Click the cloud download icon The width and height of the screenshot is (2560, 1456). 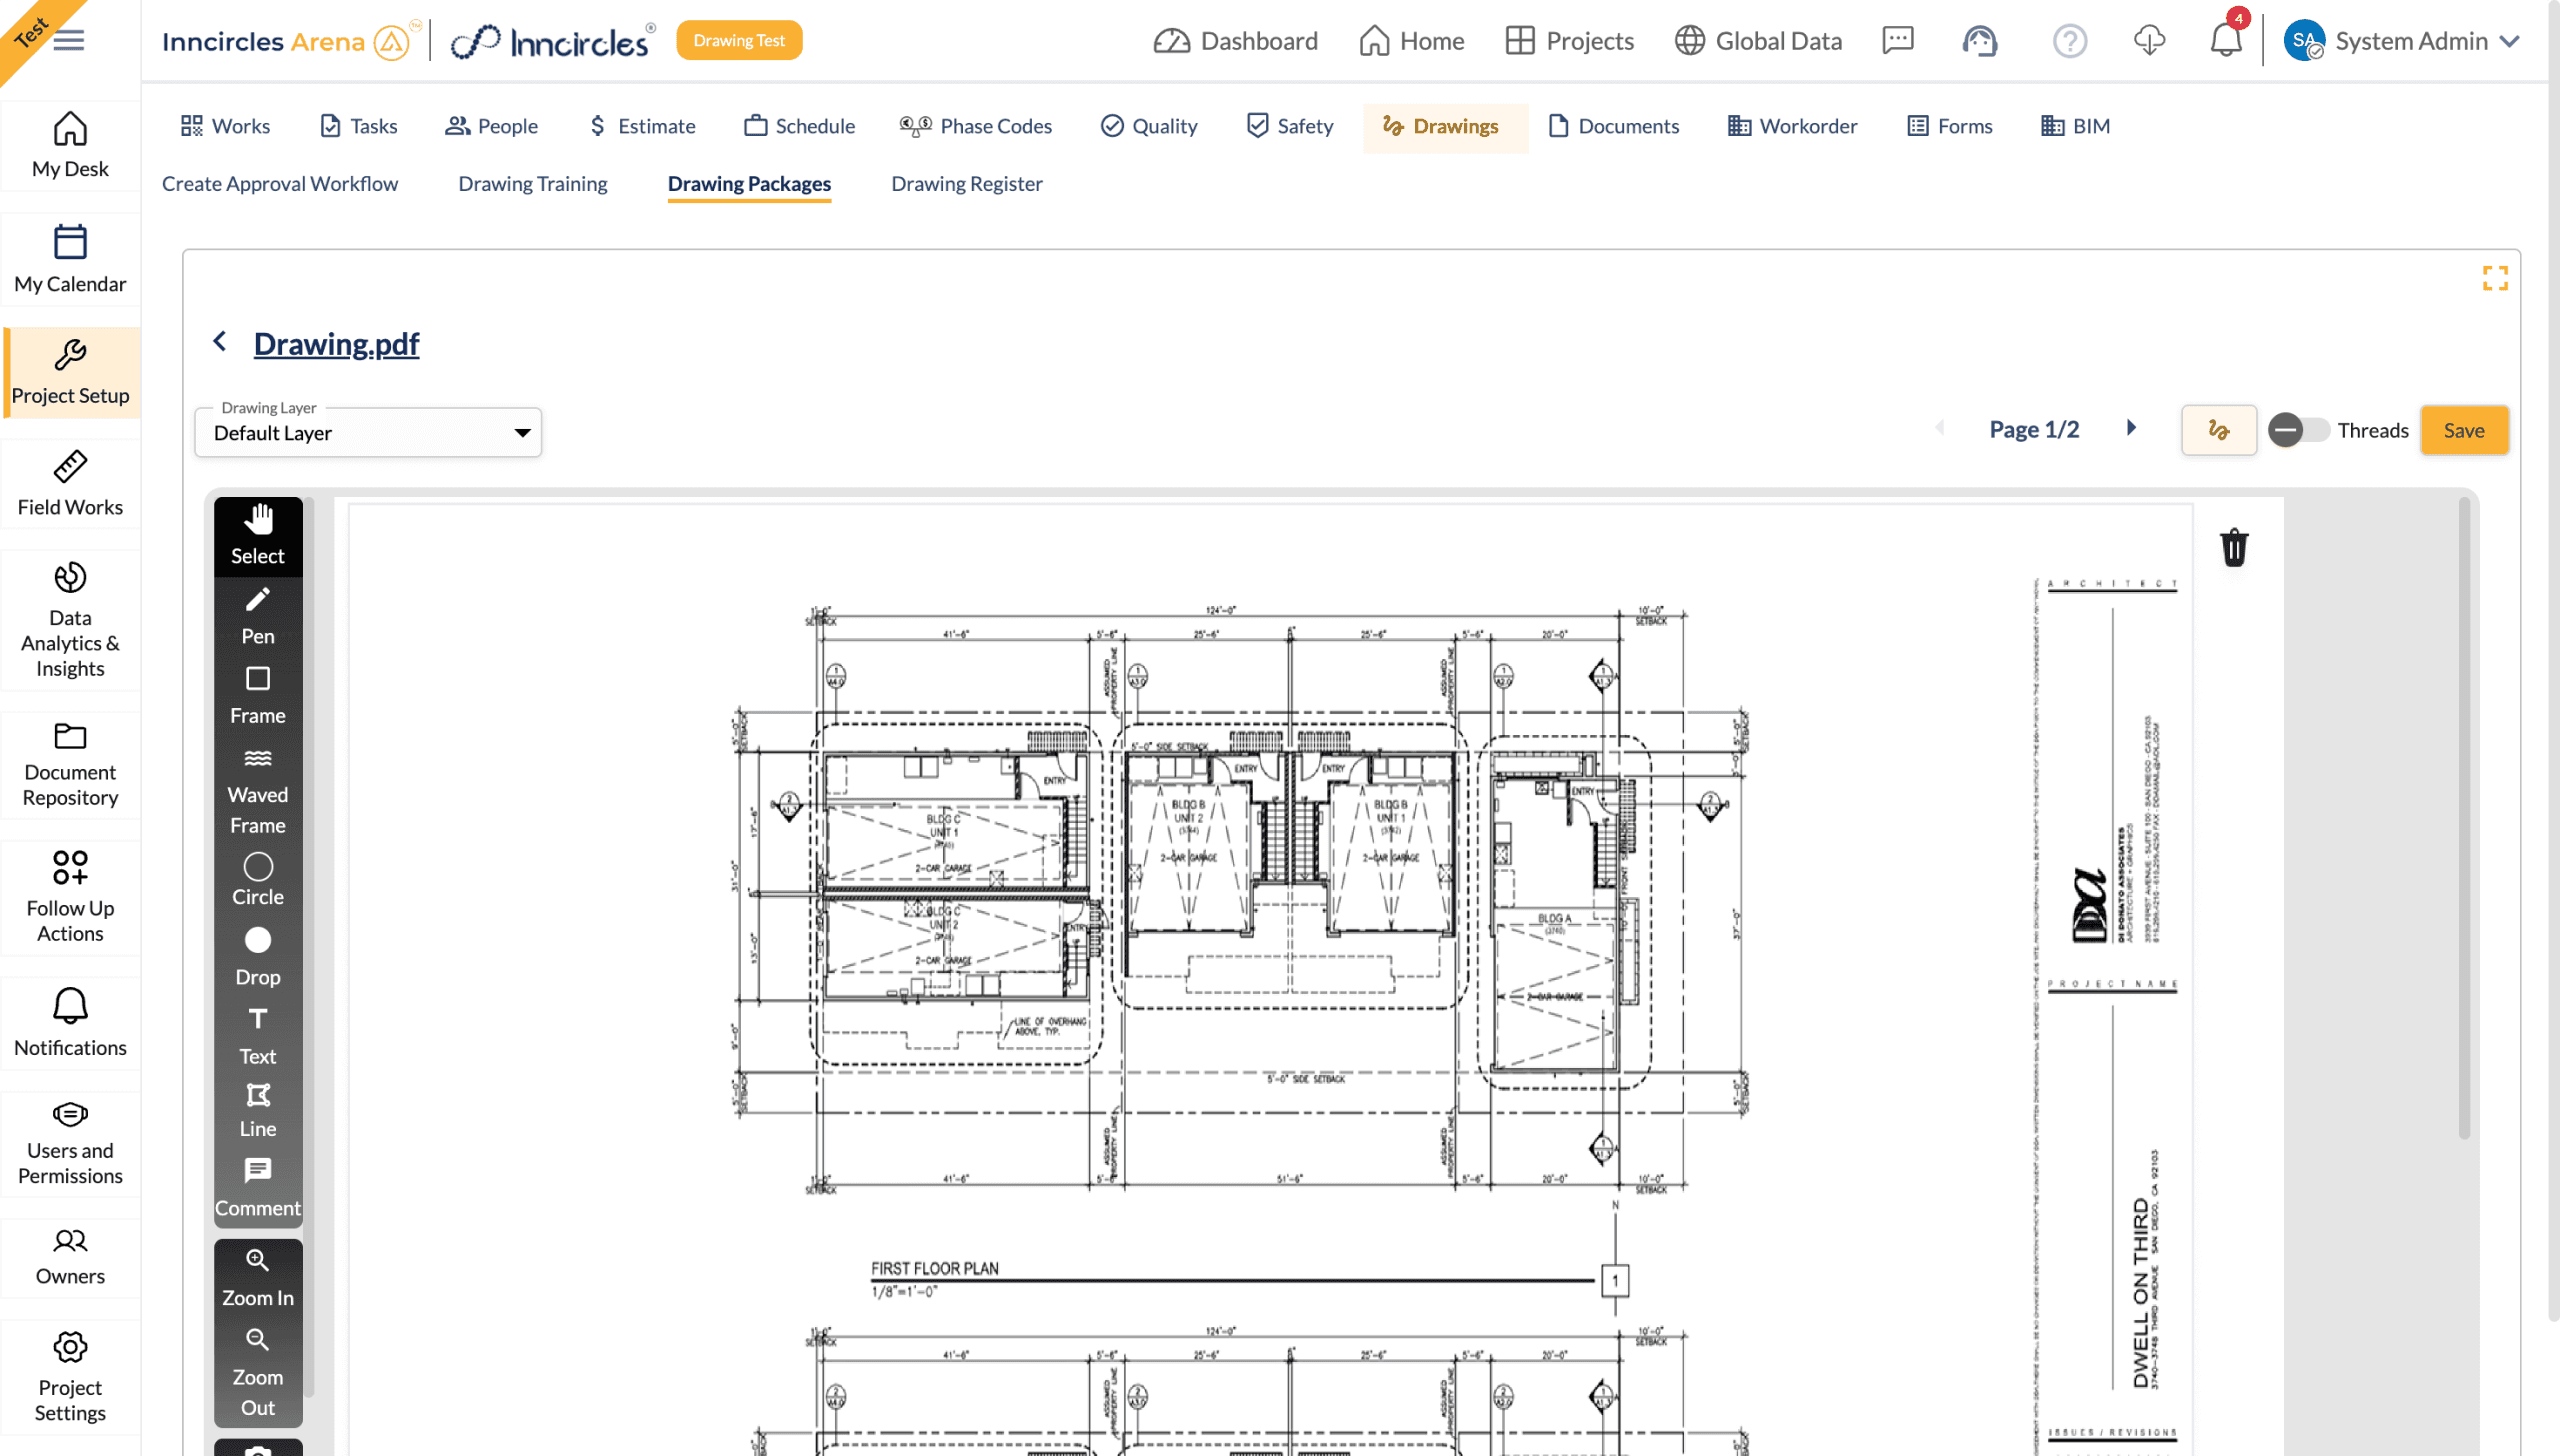pyautogui.click(x=2149, y=40)
